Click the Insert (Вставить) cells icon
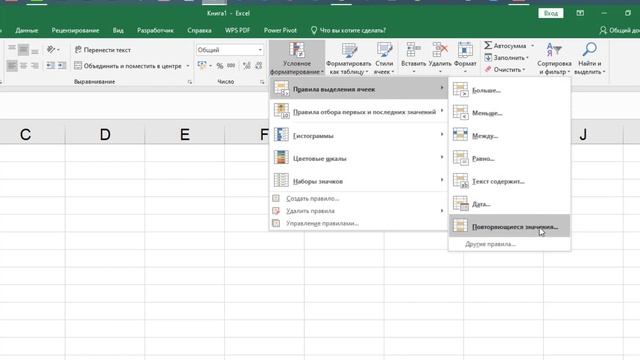640x360 pixels. coord(413,50)
